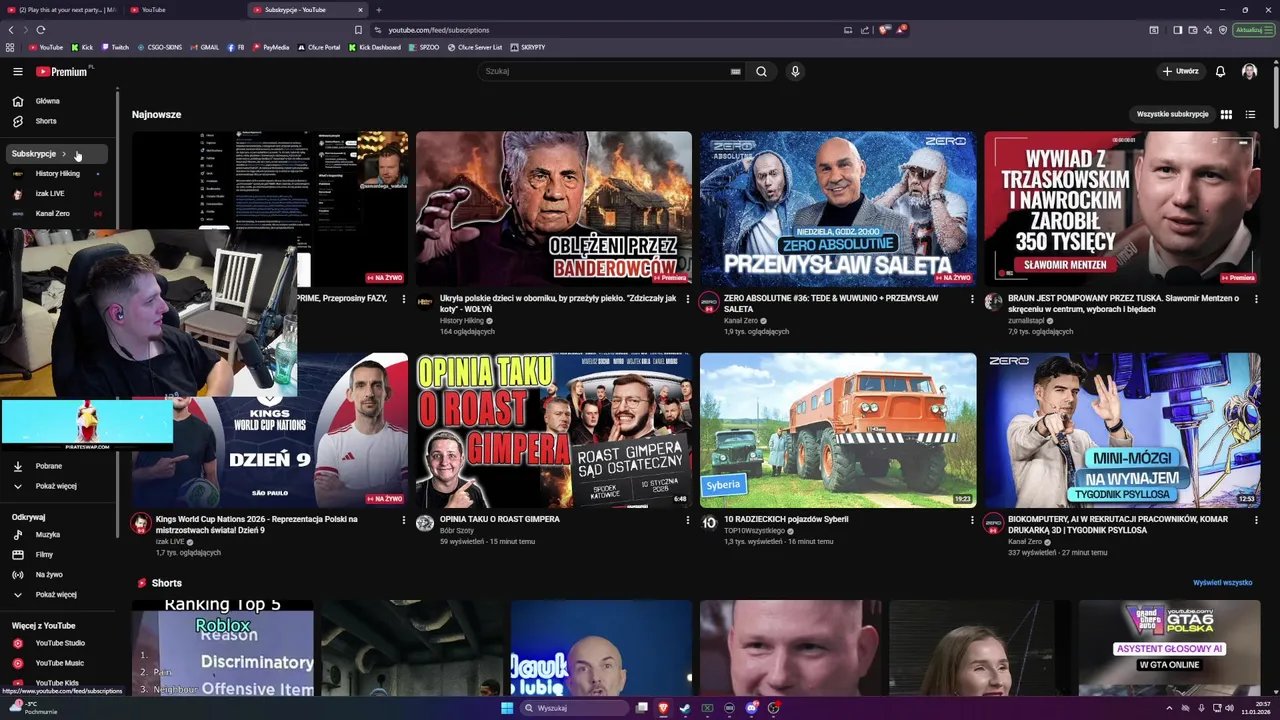This screenshot has width=1280, height=720.
Task: Click the Brave Rewards triangle icon
Action: [x=900, y=30]
